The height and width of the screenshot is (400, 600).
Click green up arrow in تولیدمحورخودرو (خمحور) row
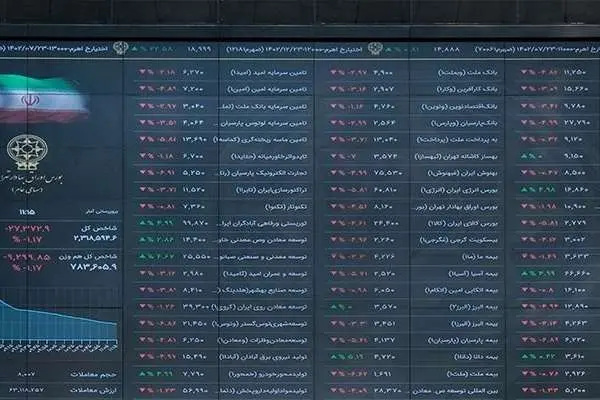(142, 373)
